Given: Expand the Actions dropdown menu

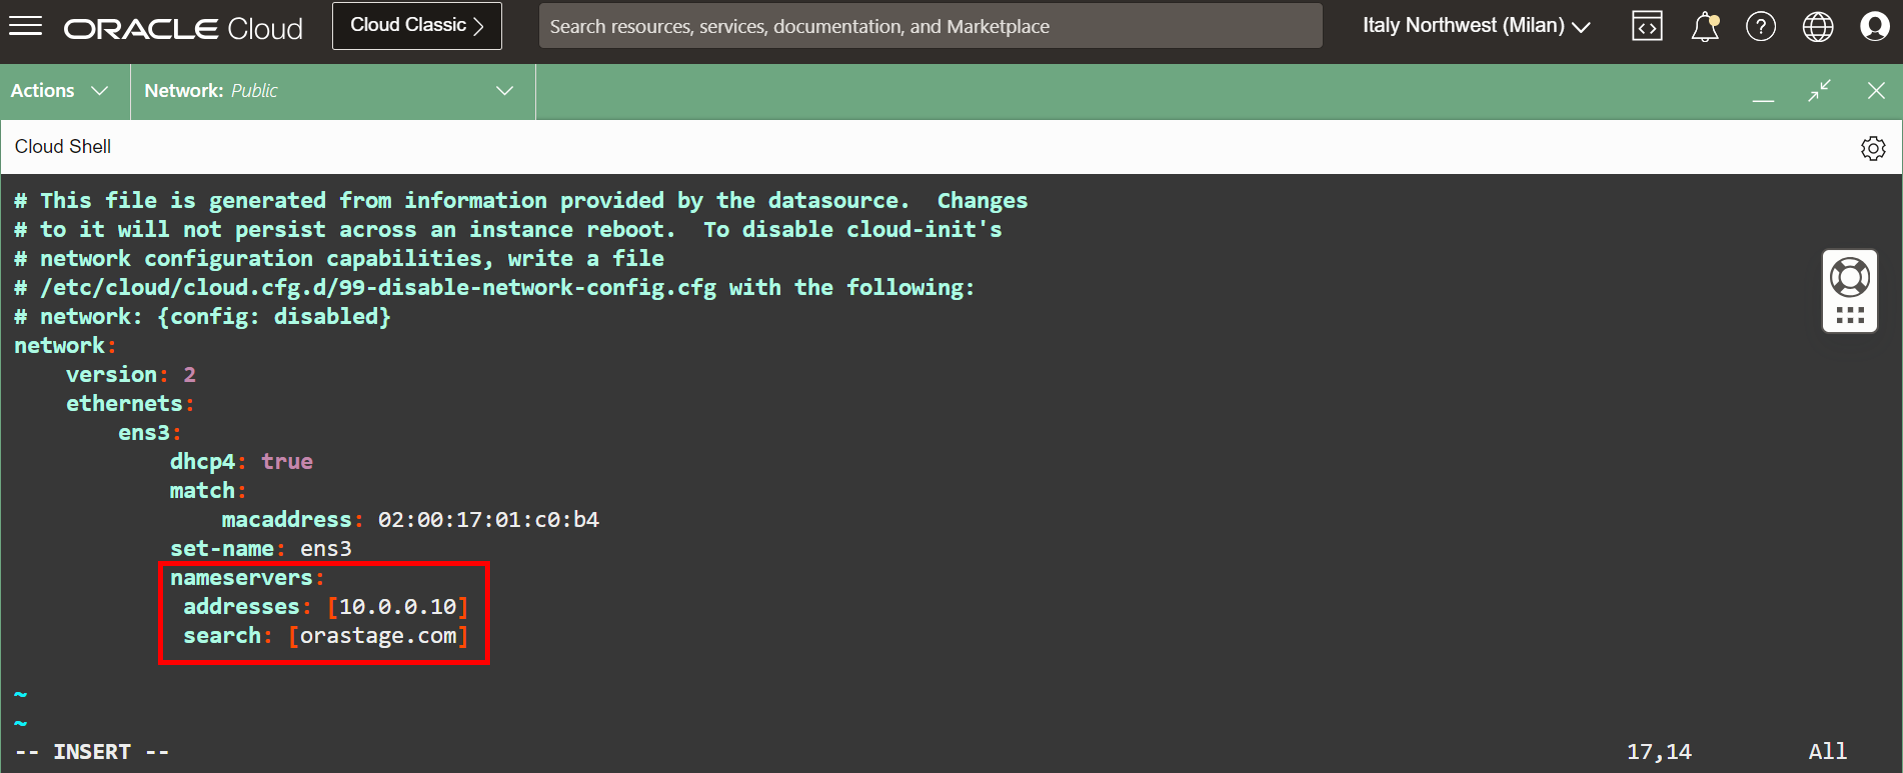Looking at the screenshot, I should (x=60, y=91).
